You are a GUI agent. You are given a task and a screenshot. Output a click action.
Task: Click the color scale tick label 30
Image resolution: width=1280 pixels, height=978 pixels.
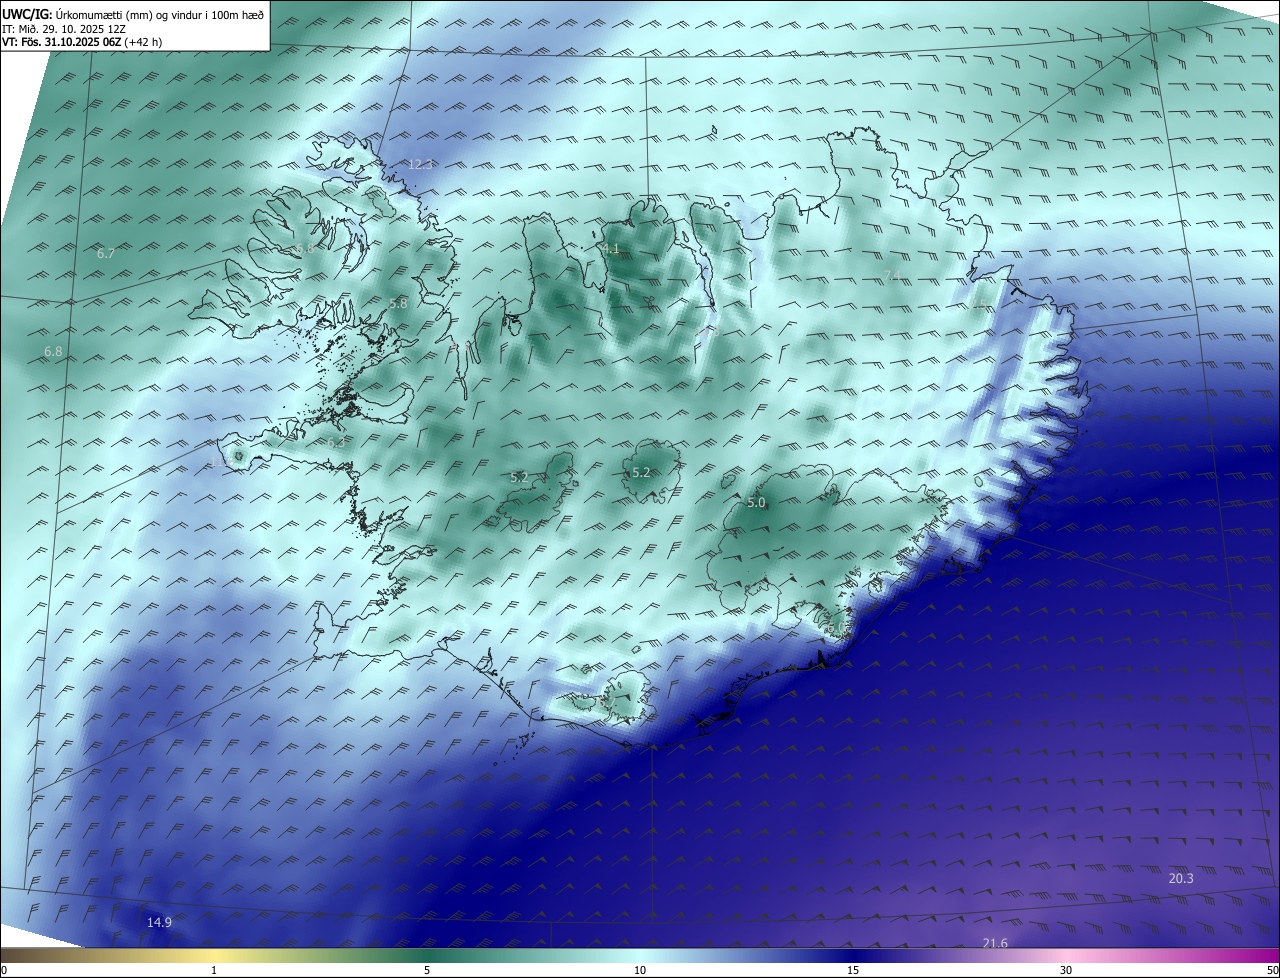click(x=1066, y=970)
